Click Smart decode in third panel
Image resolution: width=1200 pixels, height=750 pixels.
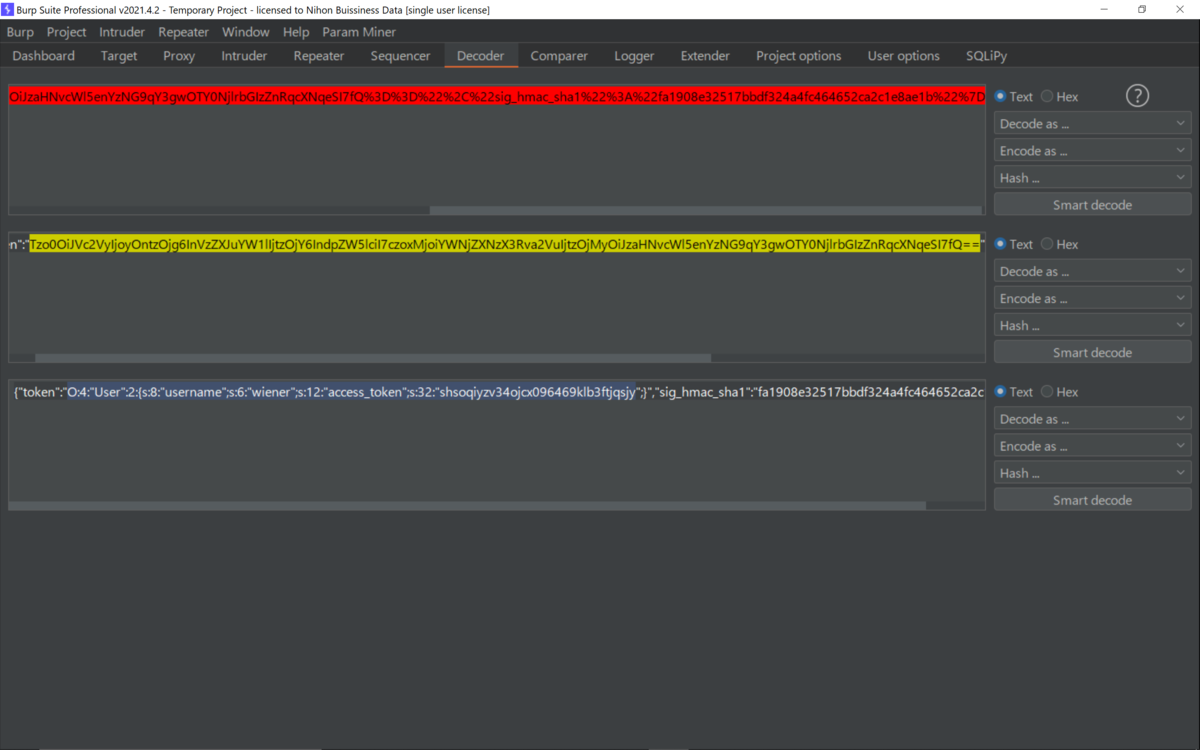[x=1092, y=500]
